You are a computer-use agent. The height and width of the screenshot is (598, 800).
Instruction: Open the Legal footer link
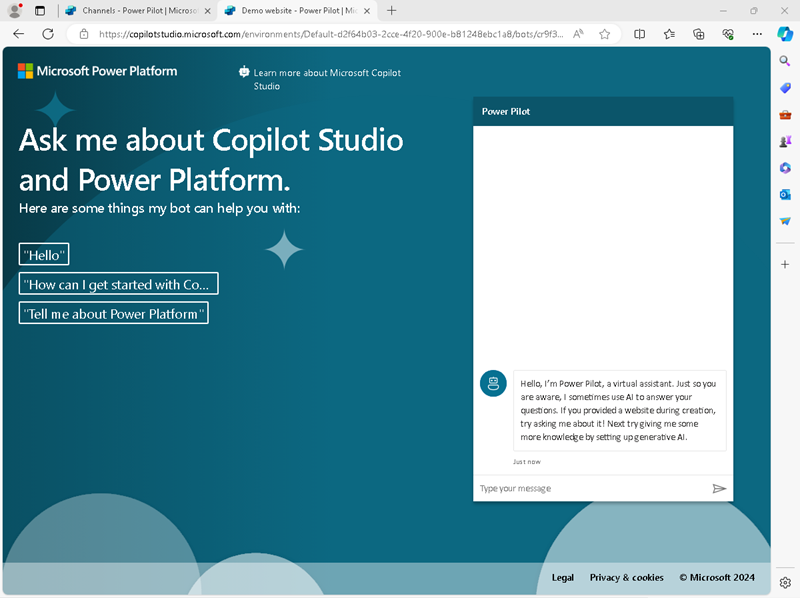tap(563, 578)
